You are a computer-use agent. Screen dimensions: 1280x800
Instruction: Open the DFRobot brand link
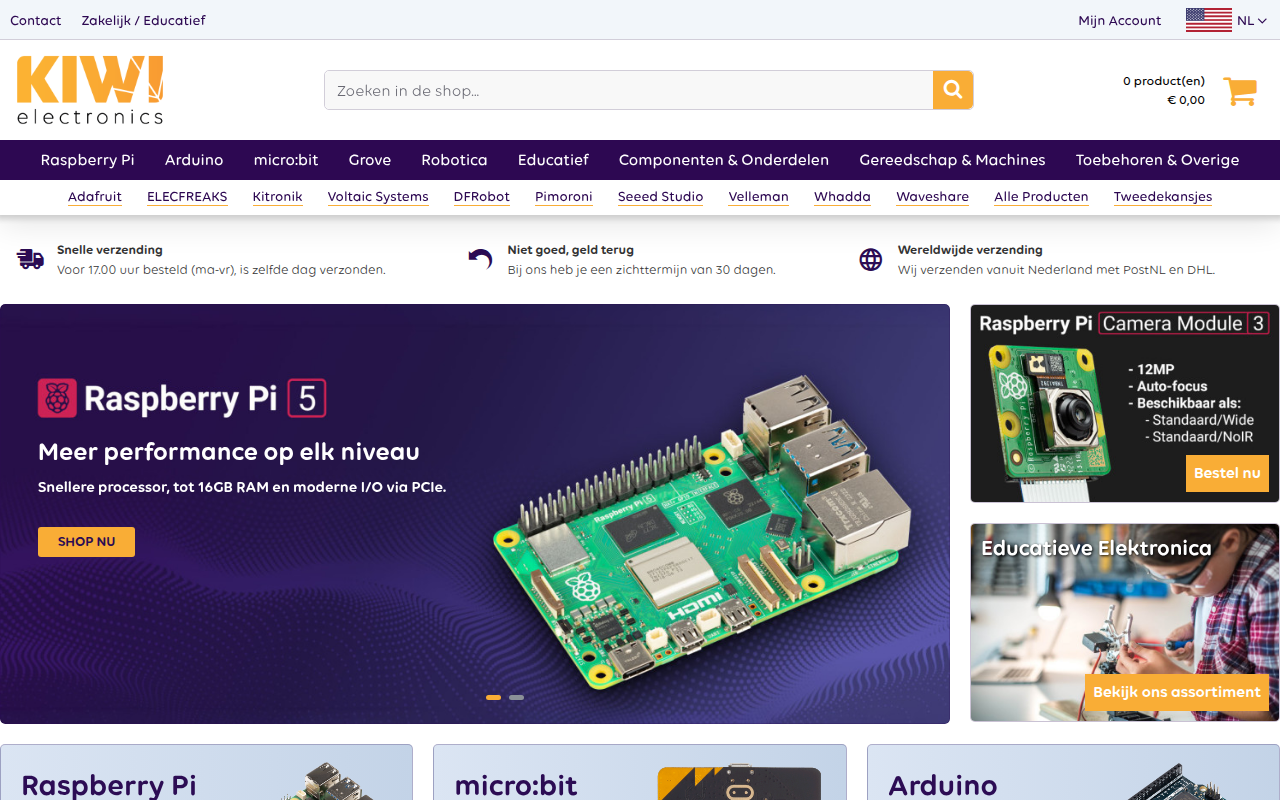pos(482,197)
